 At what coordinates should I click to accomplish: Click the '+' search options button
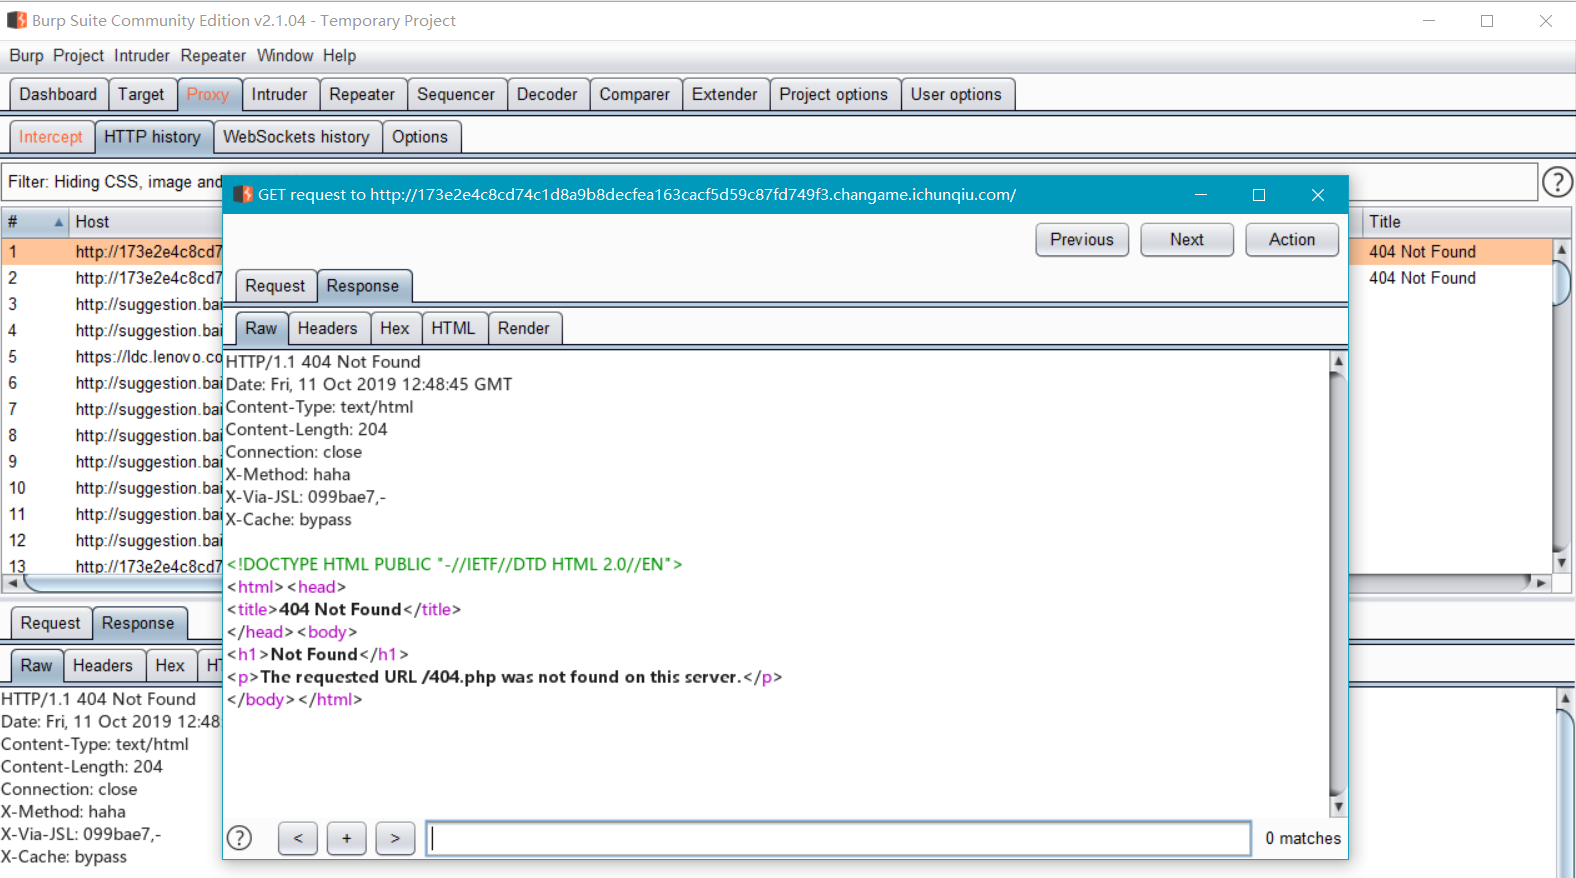347,838
